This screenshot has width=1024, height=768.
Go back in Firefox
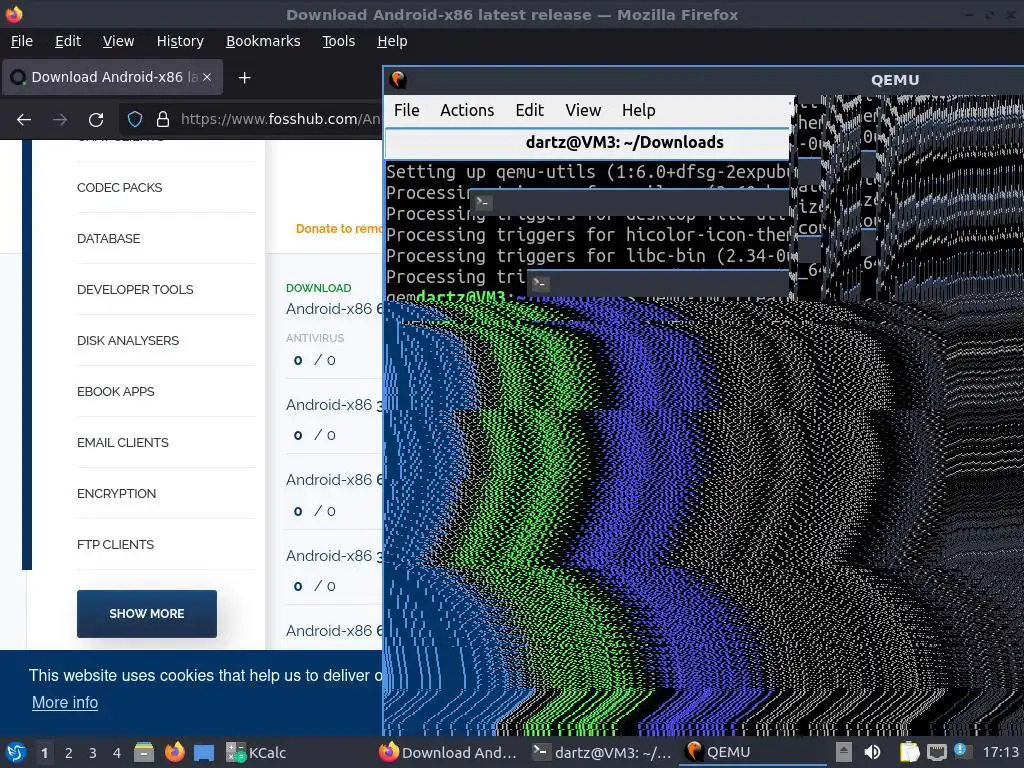[x=24, y=120]
